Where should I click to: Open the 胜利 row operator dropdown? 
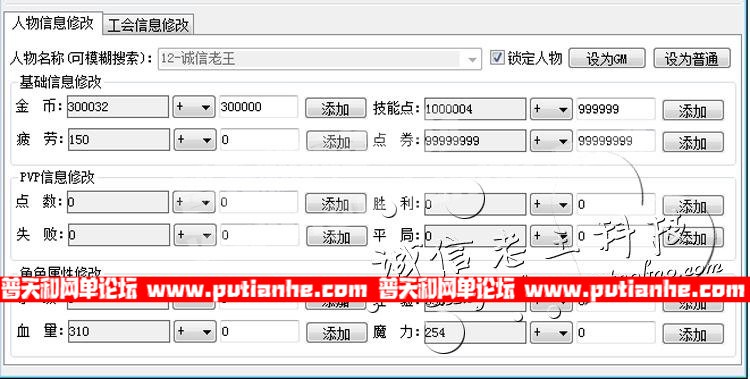tap(551, 204)
